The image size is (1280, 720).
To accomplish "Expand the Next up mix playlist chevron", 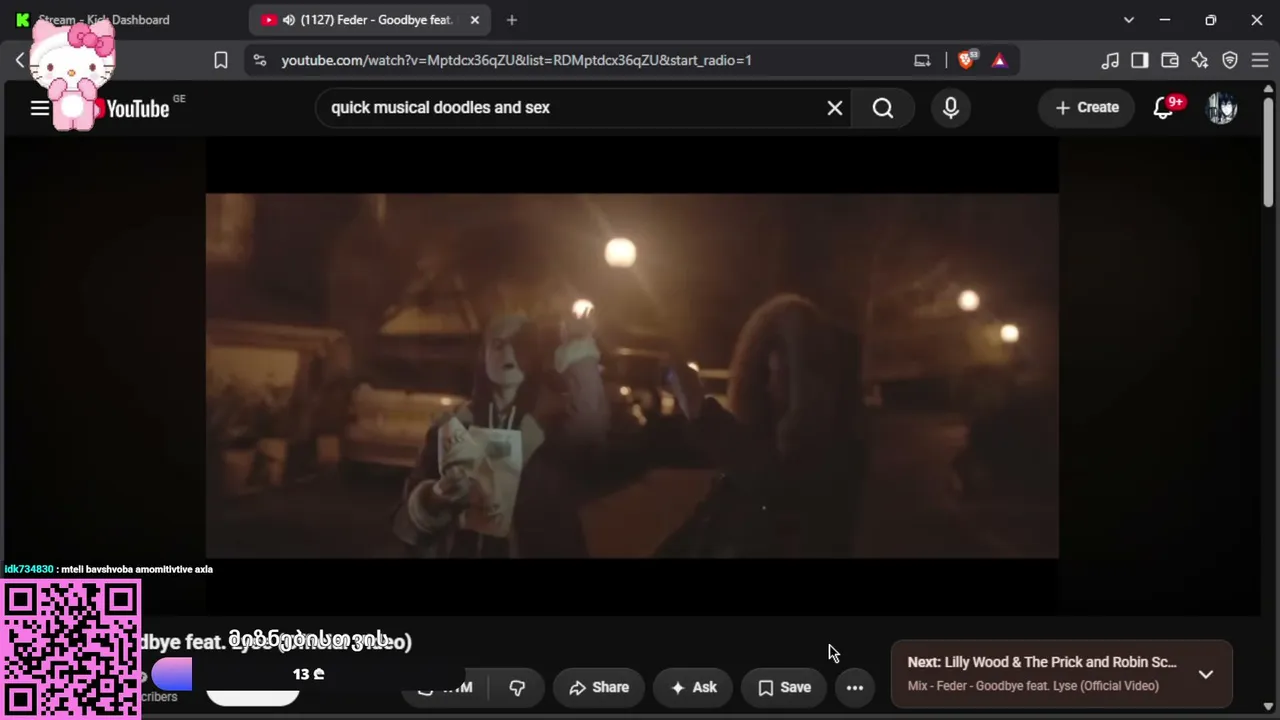I will click(1206, 674).
